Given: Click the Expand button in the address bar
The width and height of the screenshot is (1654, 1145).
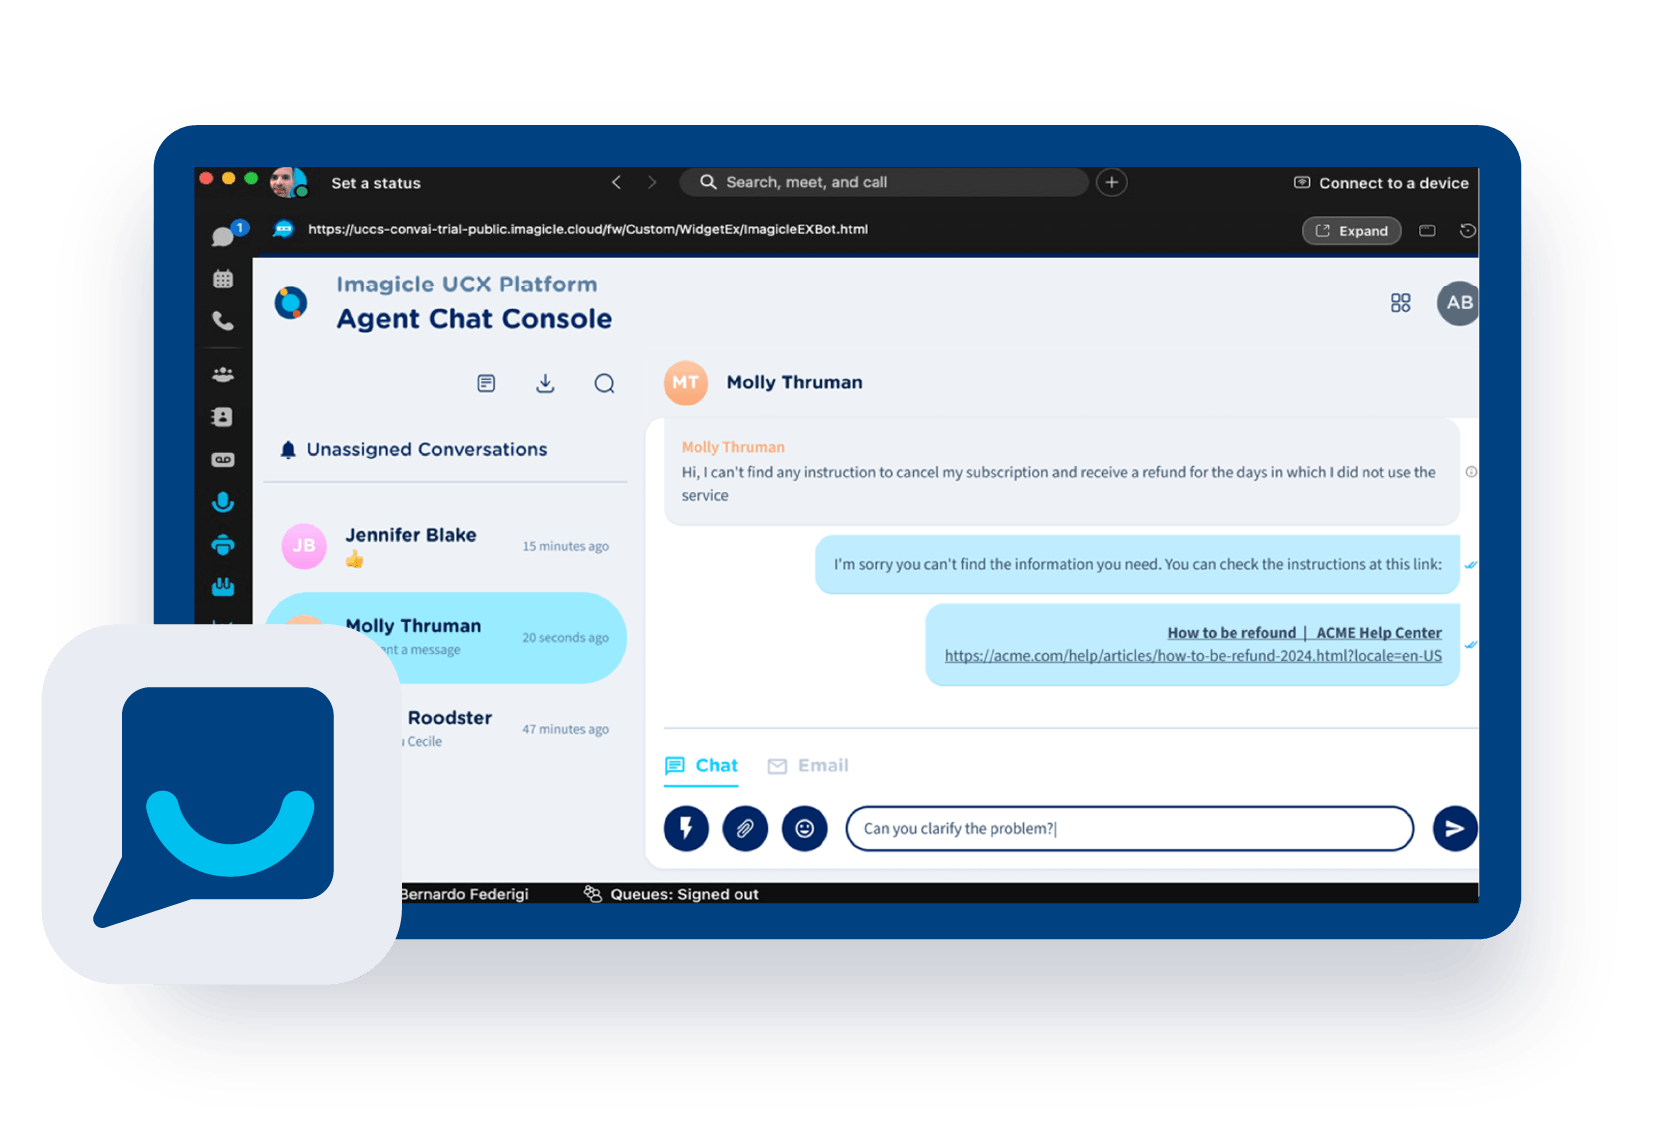Looking at the screenshot, I should pos(1351,230).
